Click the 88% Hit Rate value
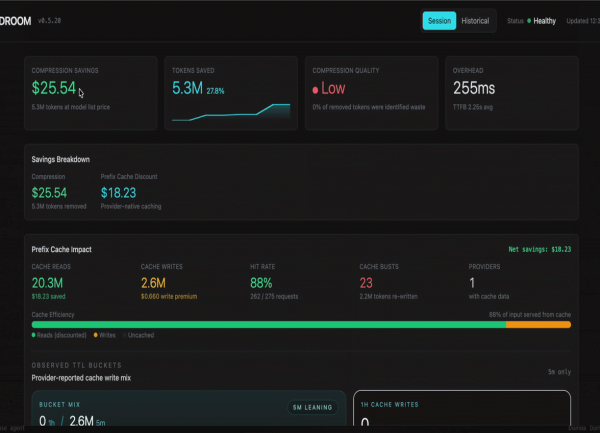 coord(261,283)
